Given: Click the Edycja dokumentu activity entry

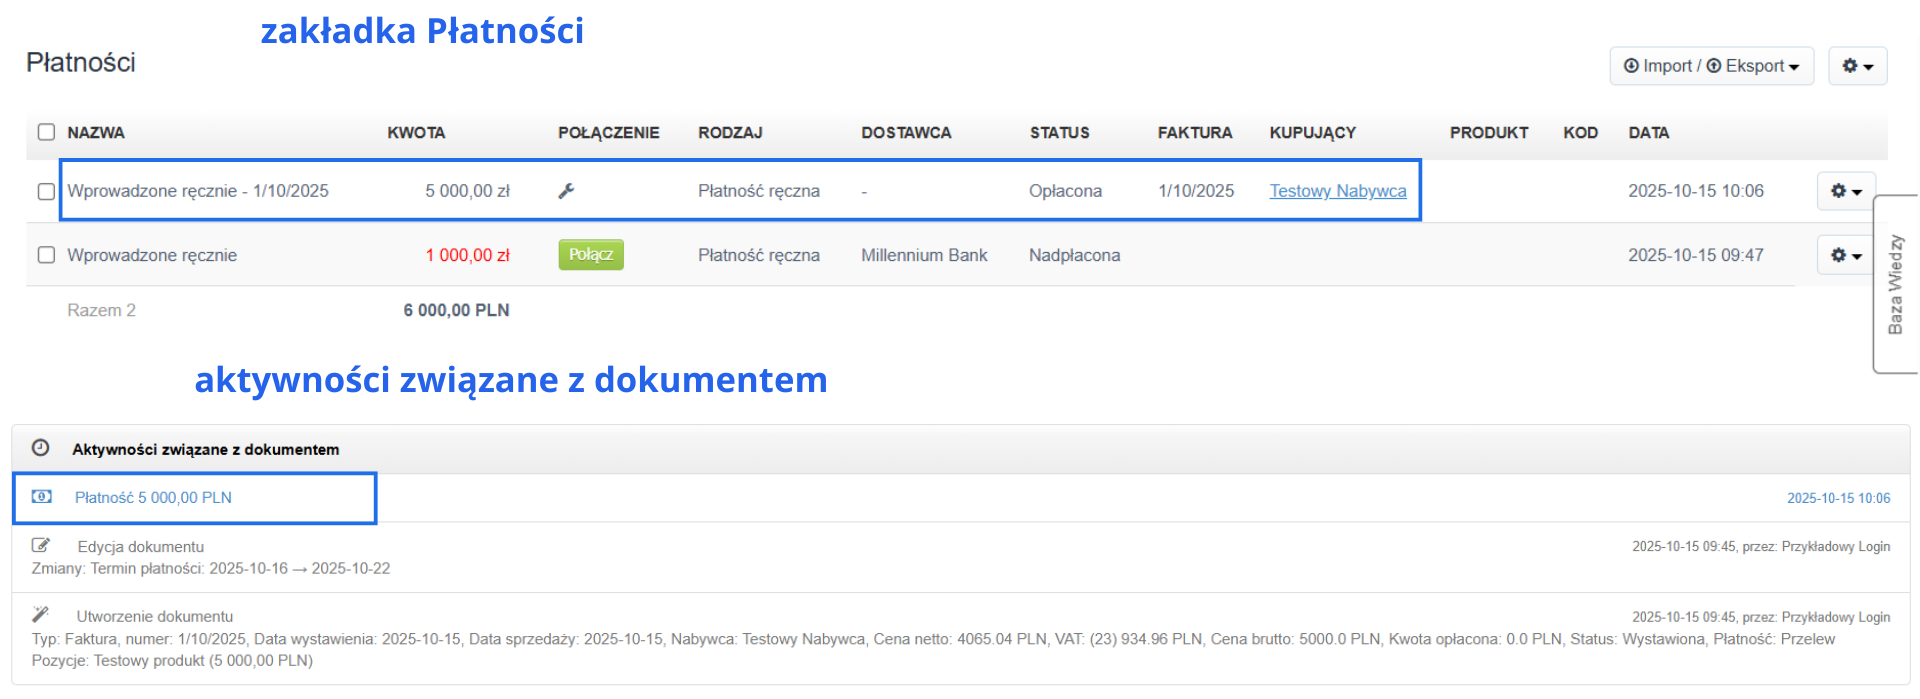Looking at the screenshot, I should [x=141, y=547].
